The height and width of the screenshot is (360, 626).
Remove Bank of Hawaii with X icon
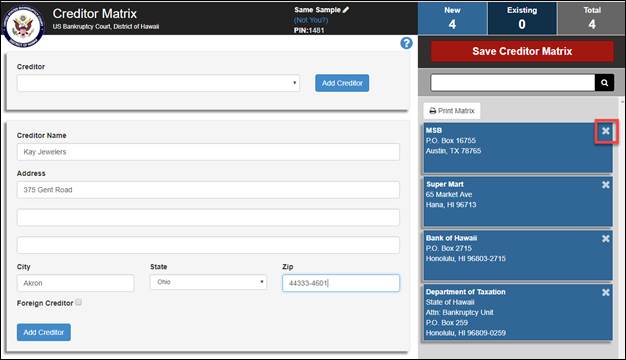click(x=606, y=239)
